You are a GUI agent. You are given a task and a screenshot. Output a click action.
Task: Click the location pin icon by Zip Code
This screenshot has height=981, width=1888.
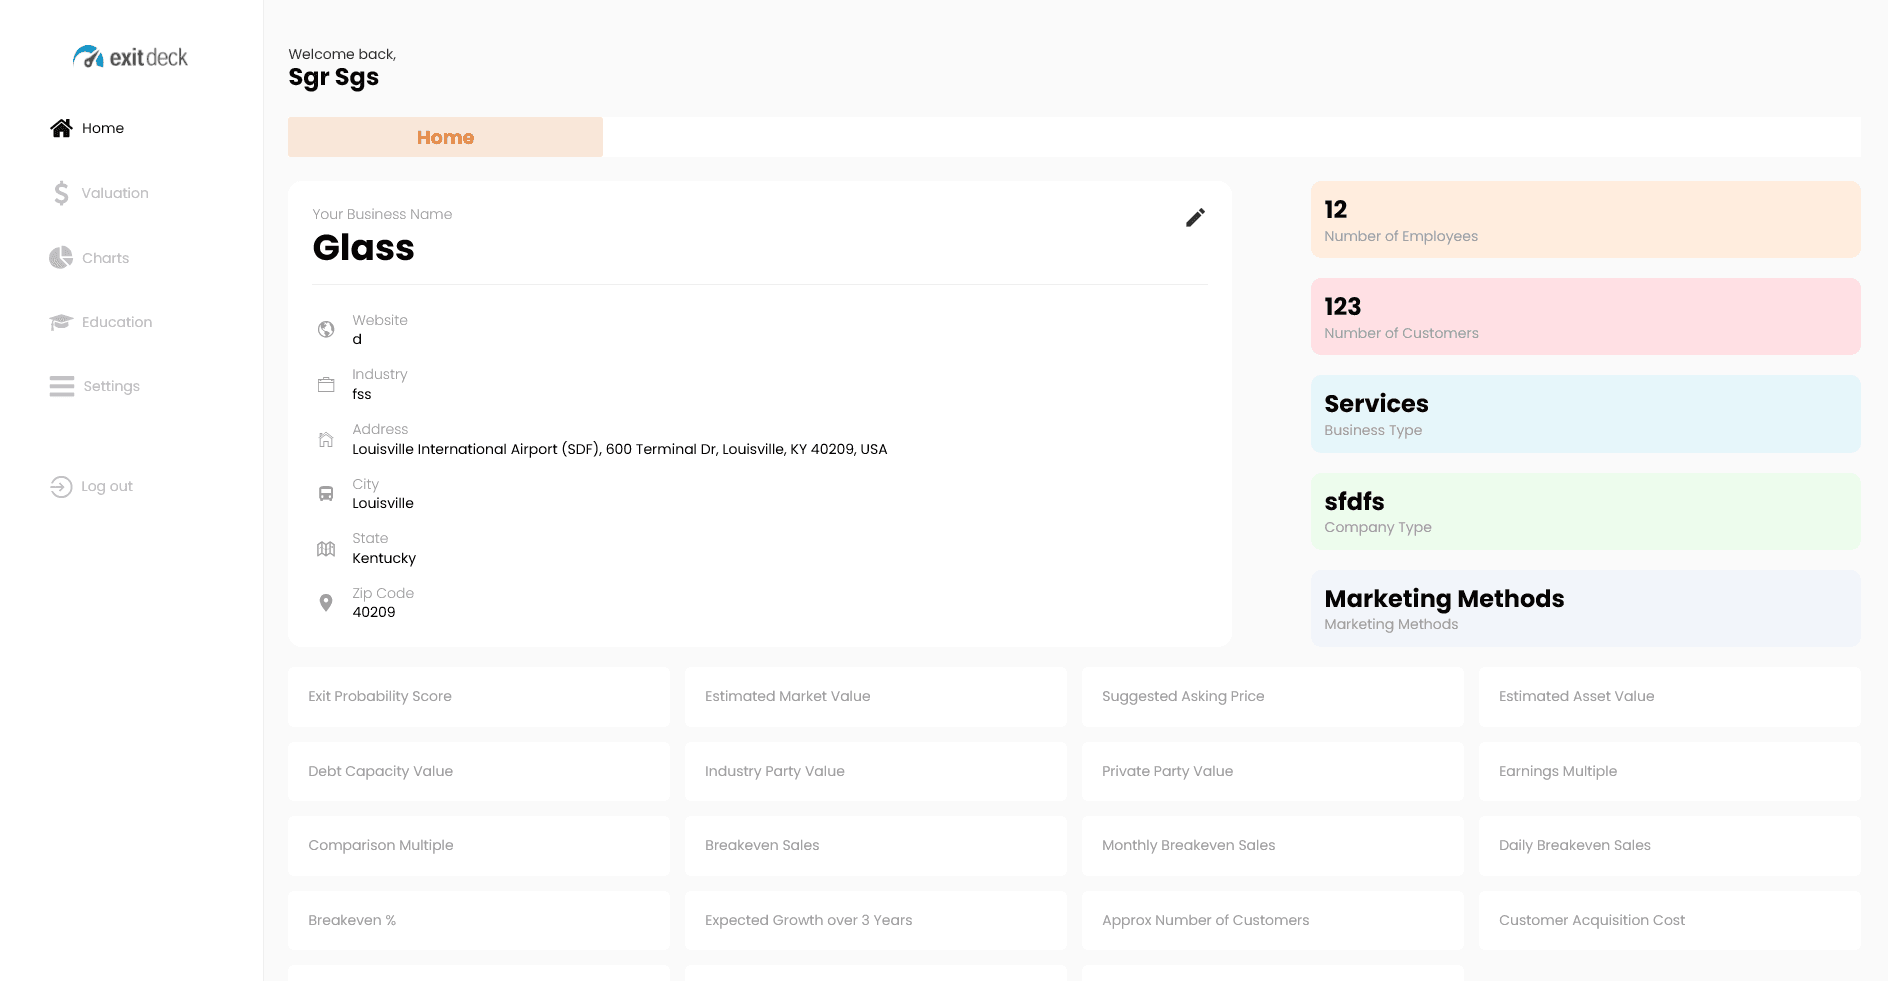(x=326, y=603)
